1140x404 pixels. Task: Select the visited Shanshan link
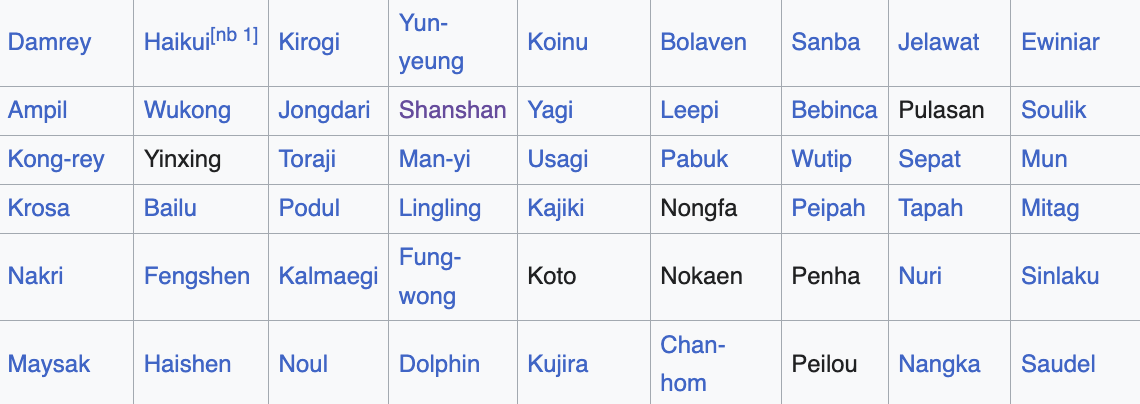tap(452, 110)
